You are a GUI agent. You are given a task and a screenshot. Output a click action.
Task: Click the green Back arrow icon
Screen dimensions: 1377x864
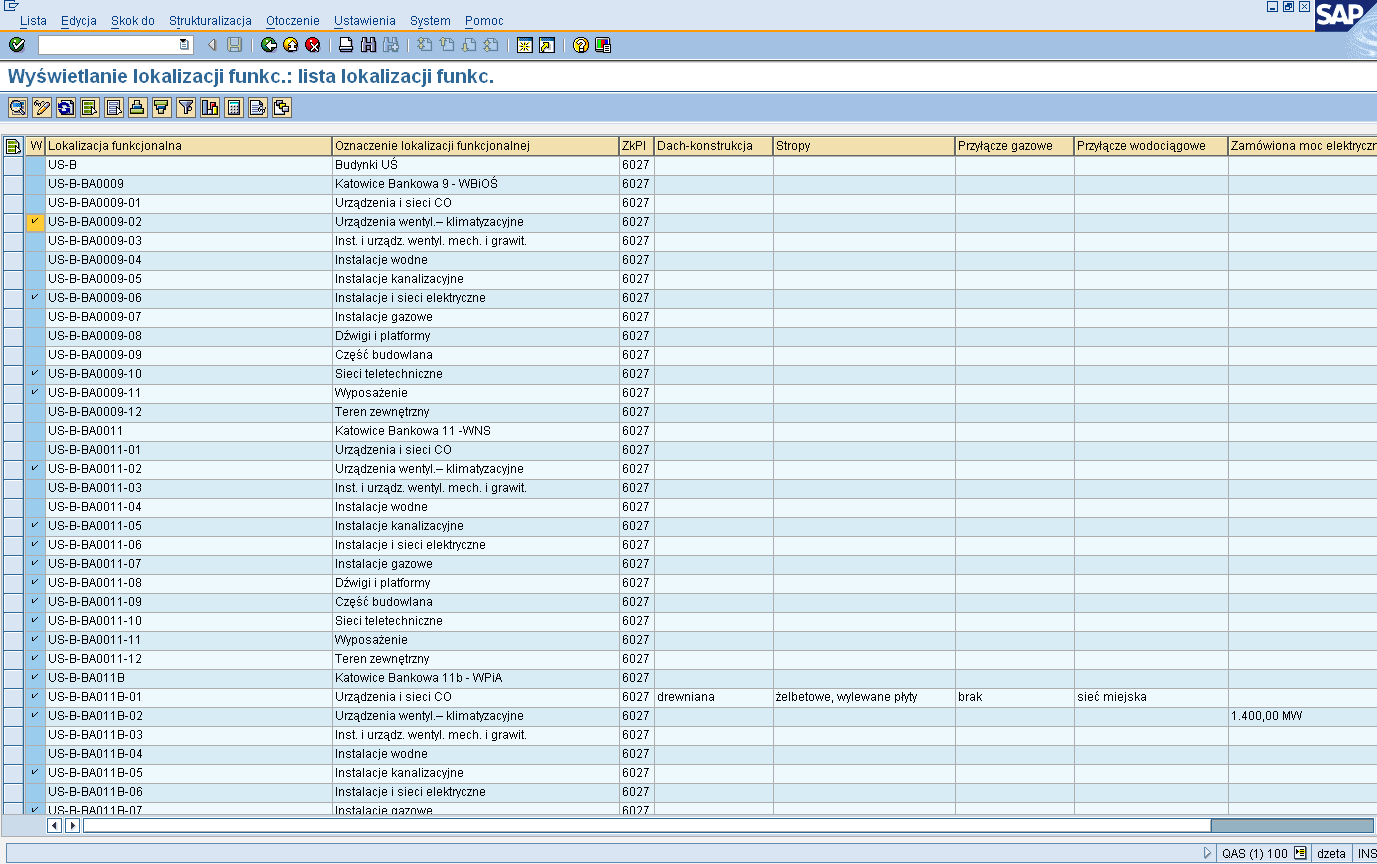(x=268, y=45)
